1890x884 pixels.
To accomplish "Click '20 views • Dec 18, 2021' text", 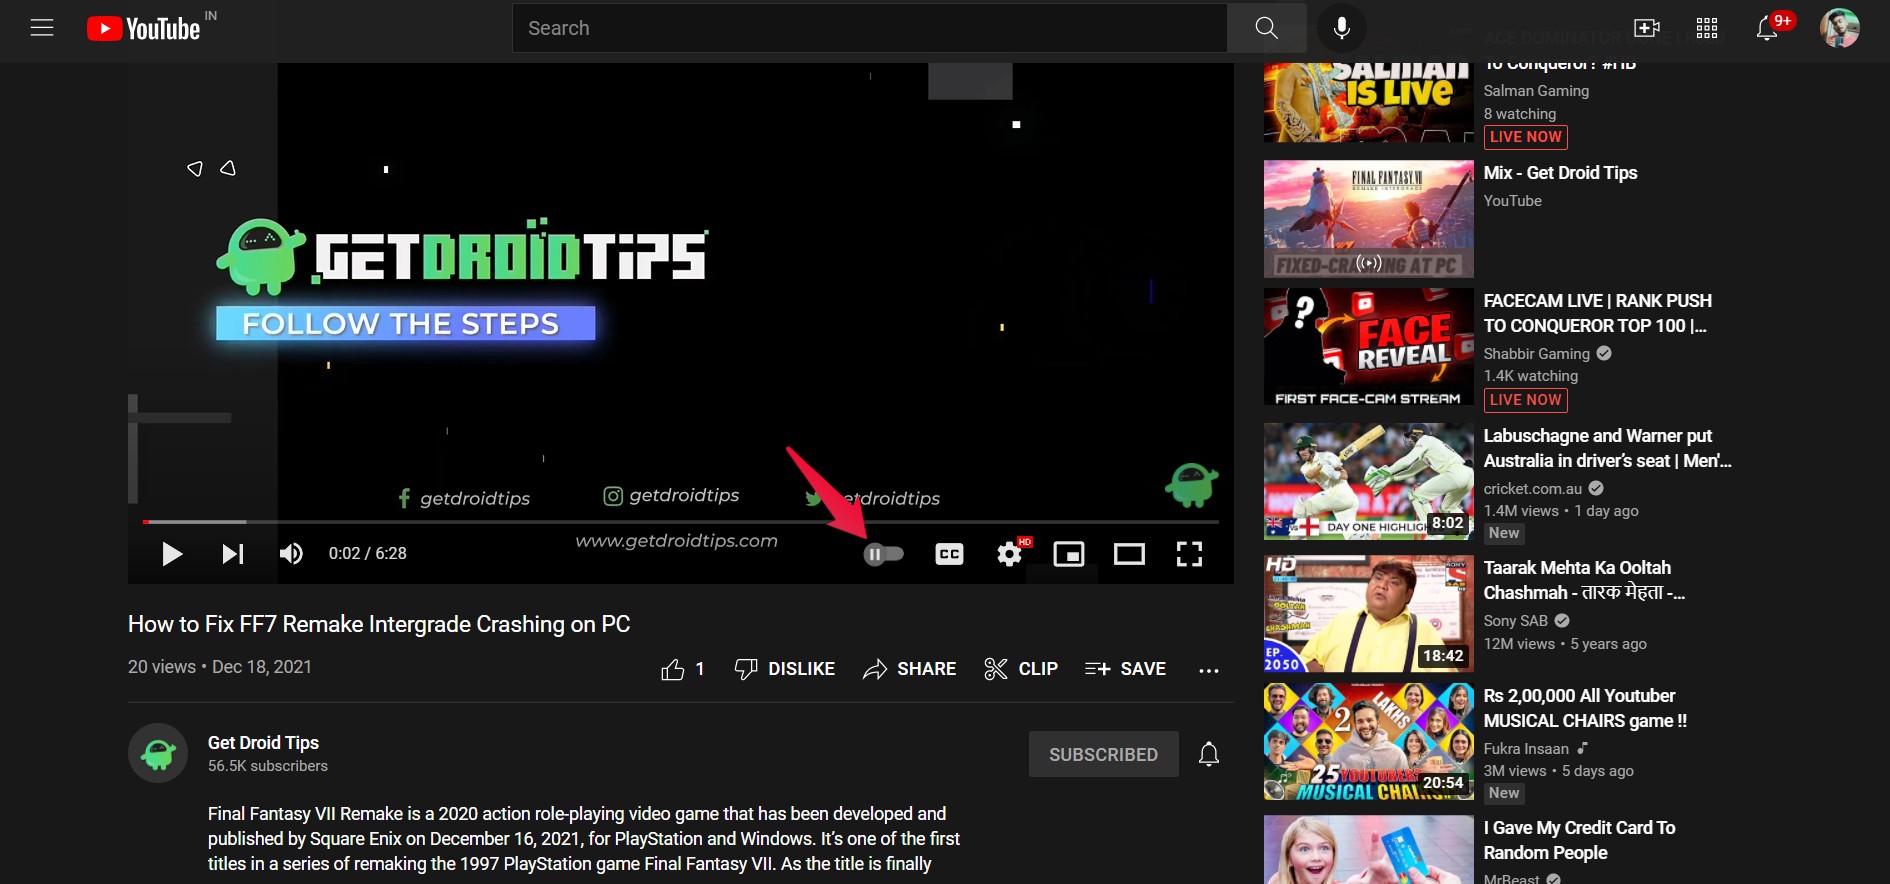I will 220,667.
